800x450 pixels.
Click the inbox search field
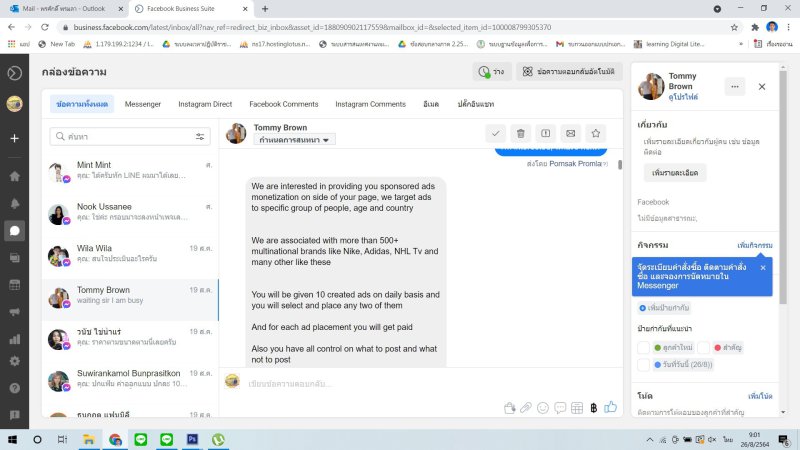tap(130, 137)
